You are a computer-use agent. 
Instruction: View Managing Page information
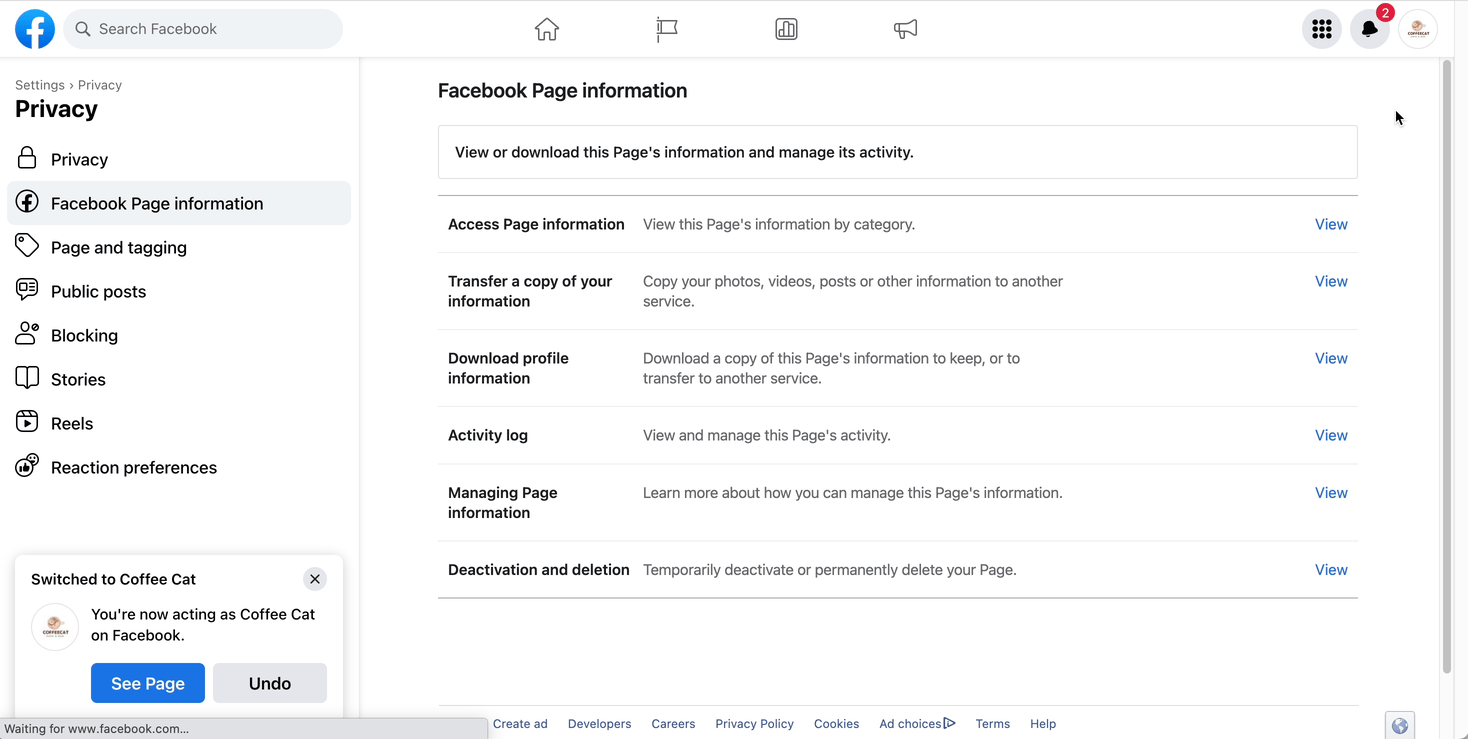[1331, 492]
